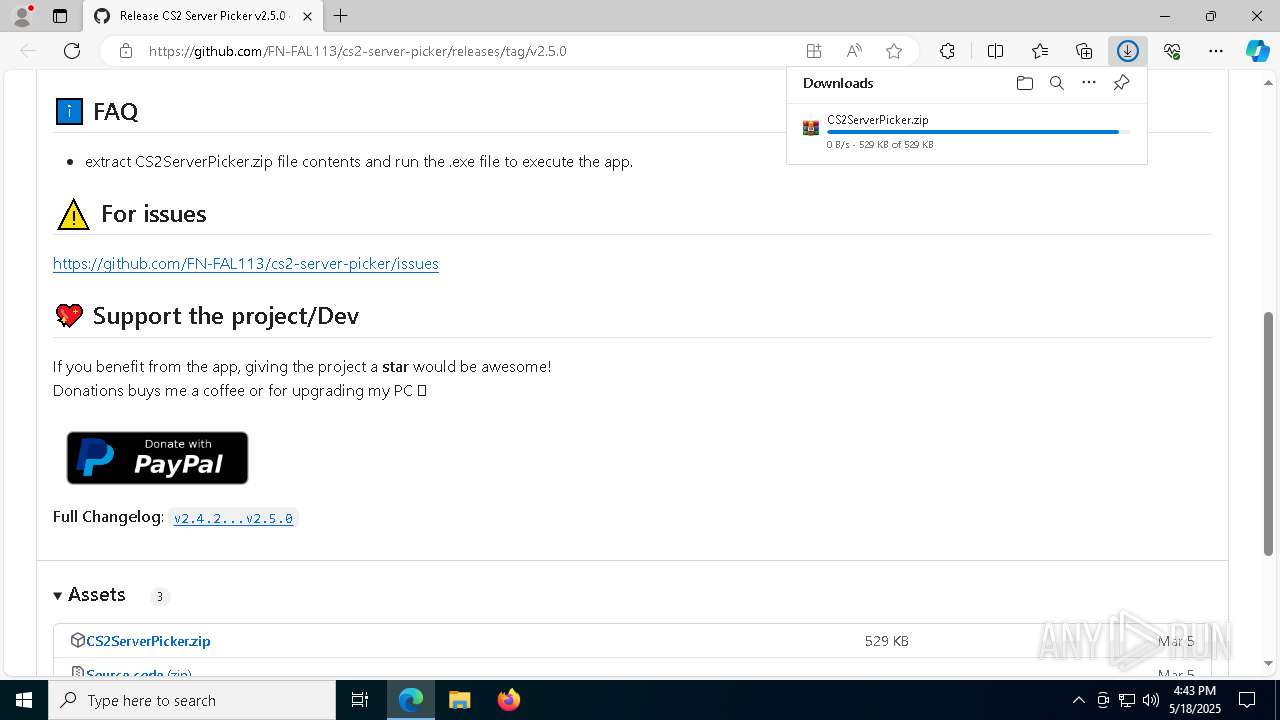This screenshot has width=1280, height=720.
Task: Toggle Split screen view icon
Action: tap(995, 51)
